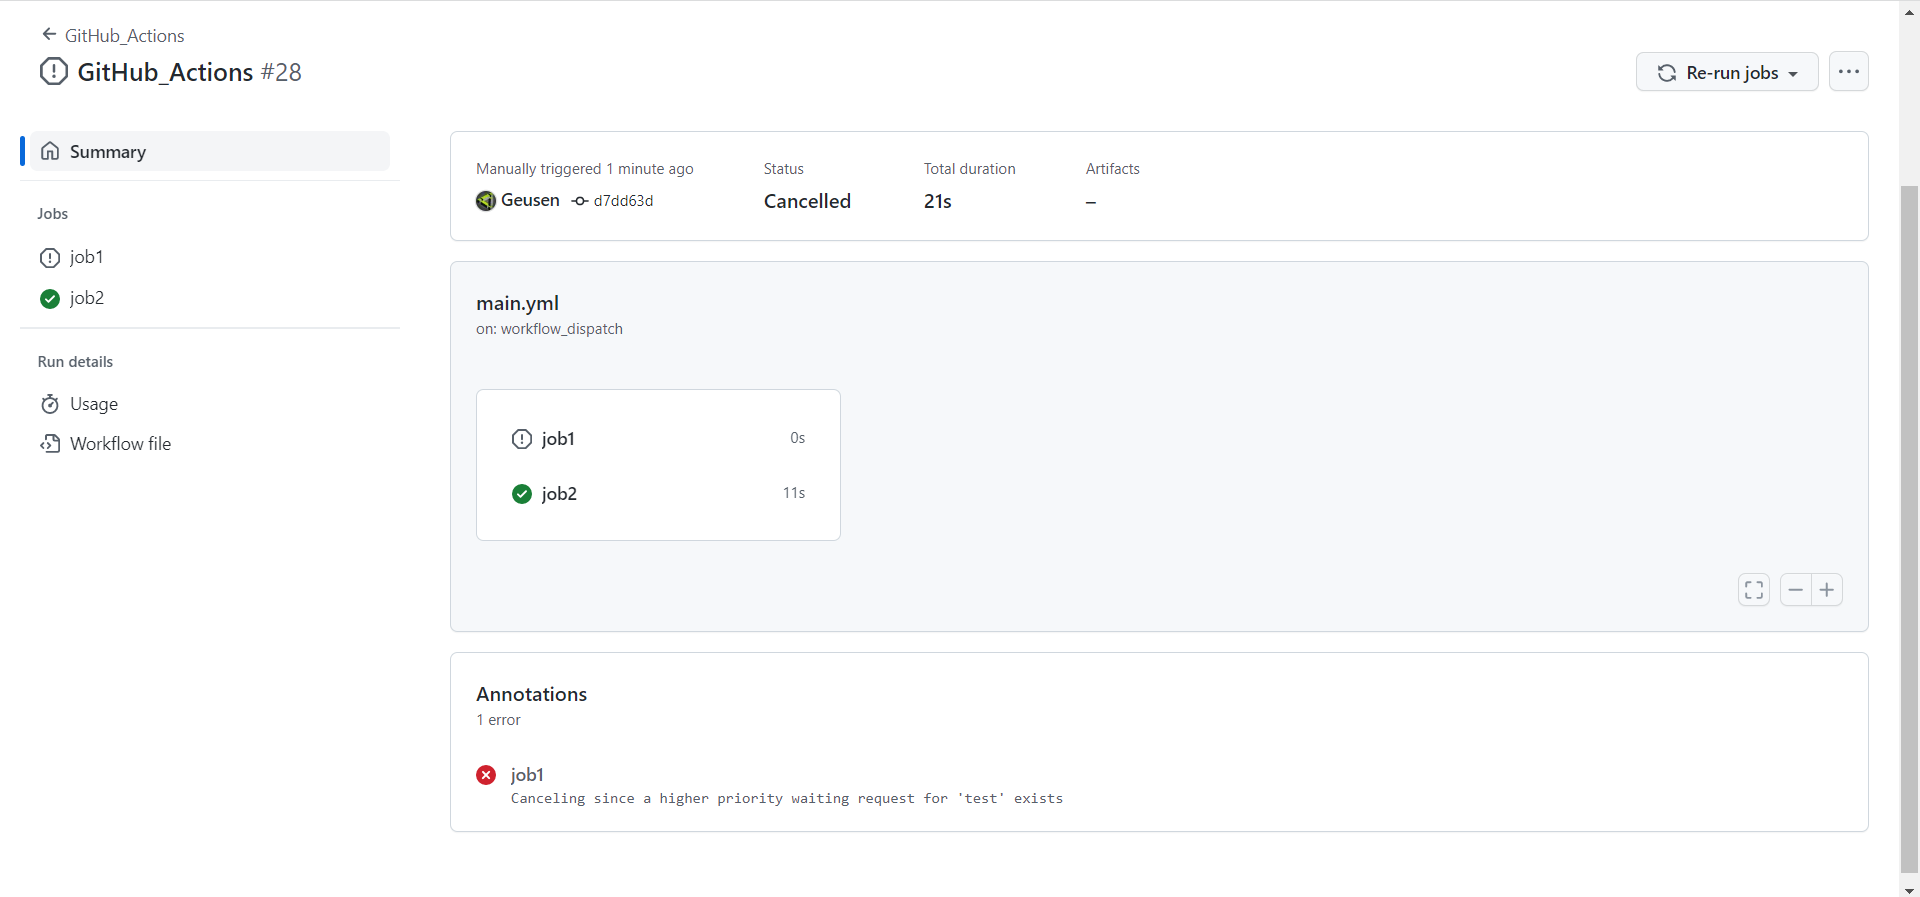The width and height of the screenshot is (1920, 897).
Task: Zoom in the workflow graph with plus
Action: [1827, 590]
